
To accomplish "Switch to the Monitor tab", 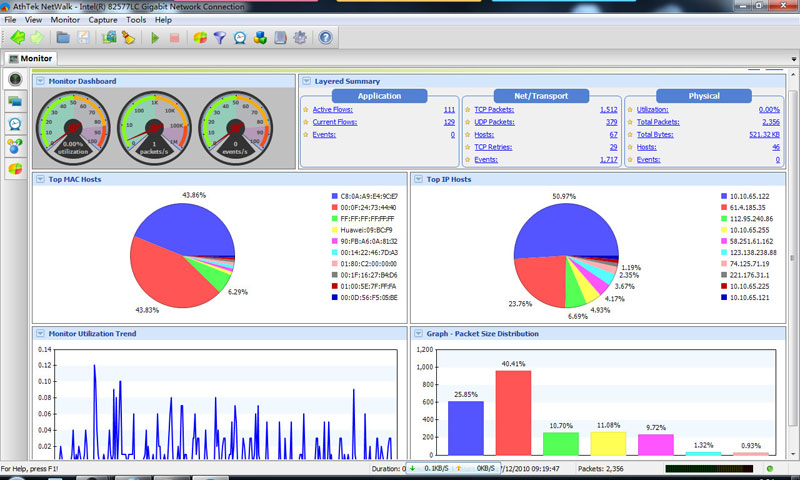I will 30,59.
